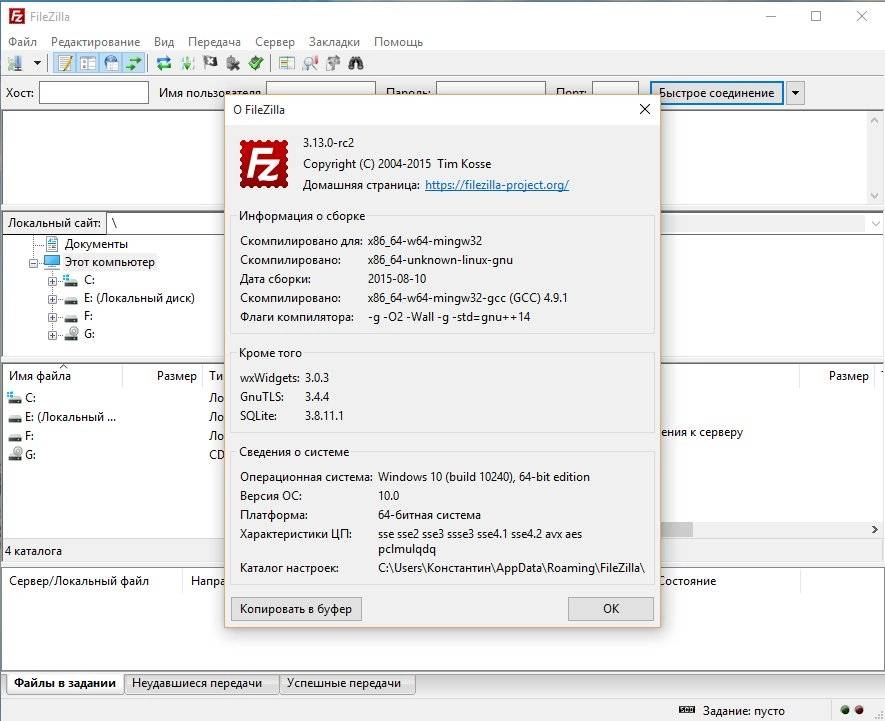Click the Хост input field
Image resolution: width=885 pixels, height=721 pixels.
(x=94, y=93)
